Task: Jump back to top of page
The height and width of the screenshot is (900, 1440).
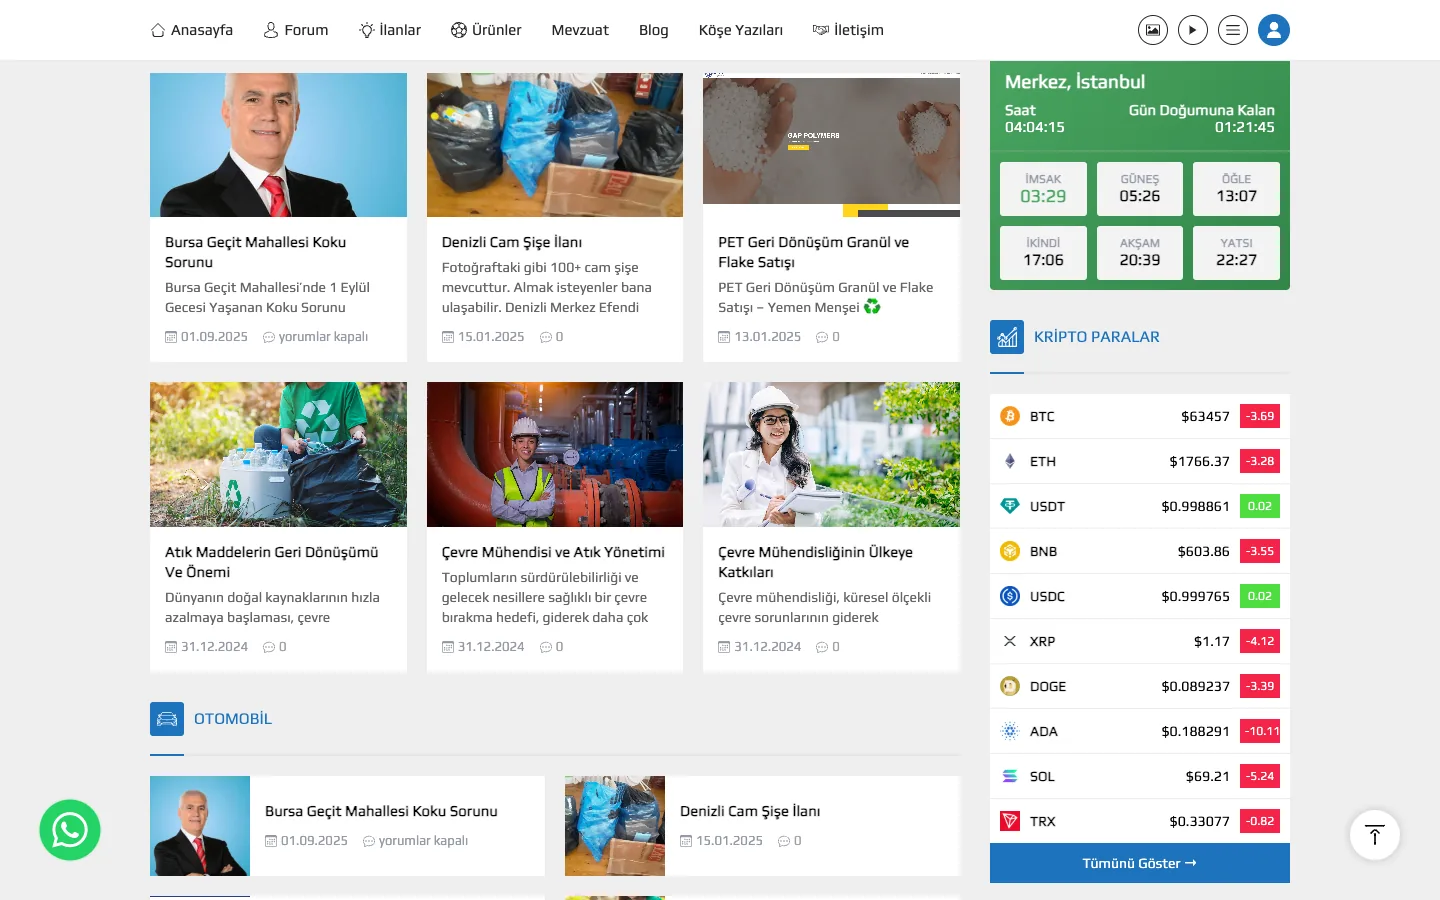Action: [1375, 835]
